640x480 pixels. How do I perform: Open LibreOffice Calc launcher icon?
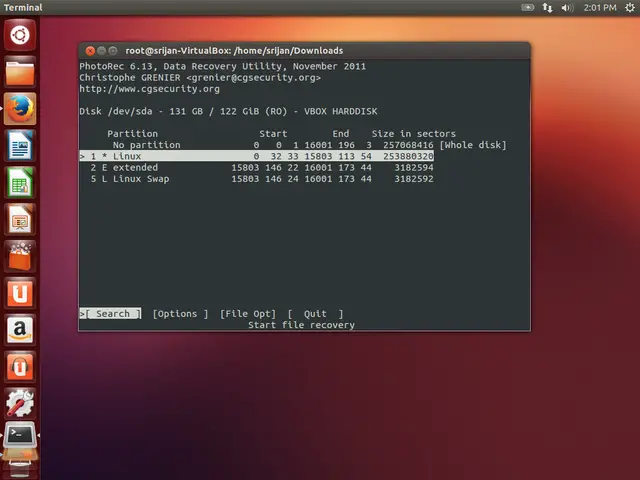coord(20,182)
